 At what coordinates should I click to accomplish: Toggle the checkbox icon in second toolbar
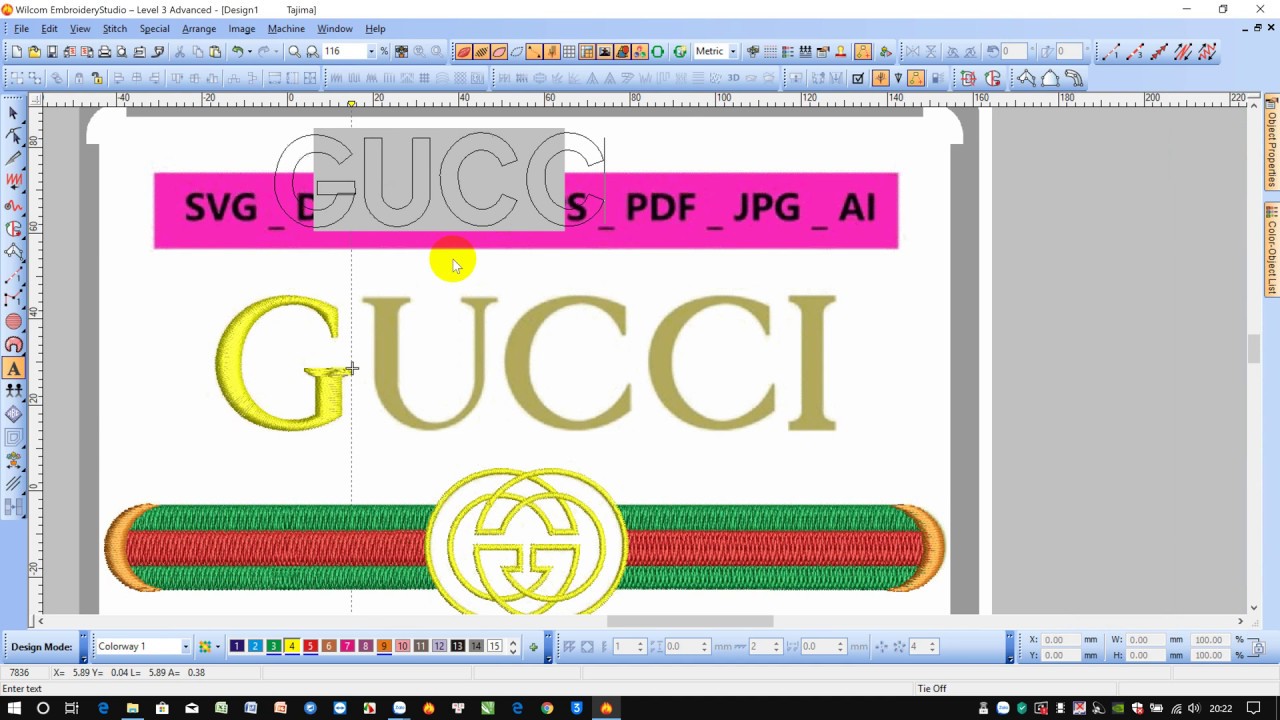(858, 78)
